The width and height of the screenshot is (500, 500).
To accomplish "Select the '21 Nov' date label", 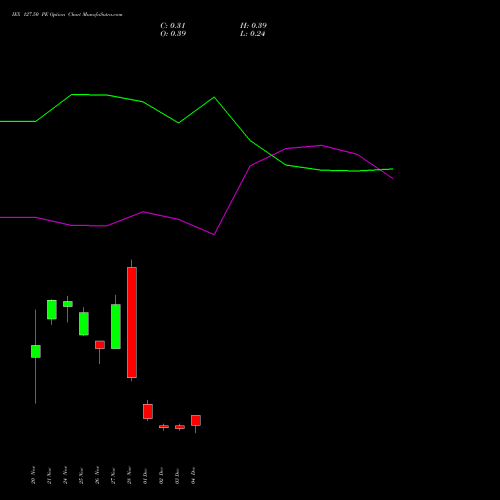I will point(49,475).
